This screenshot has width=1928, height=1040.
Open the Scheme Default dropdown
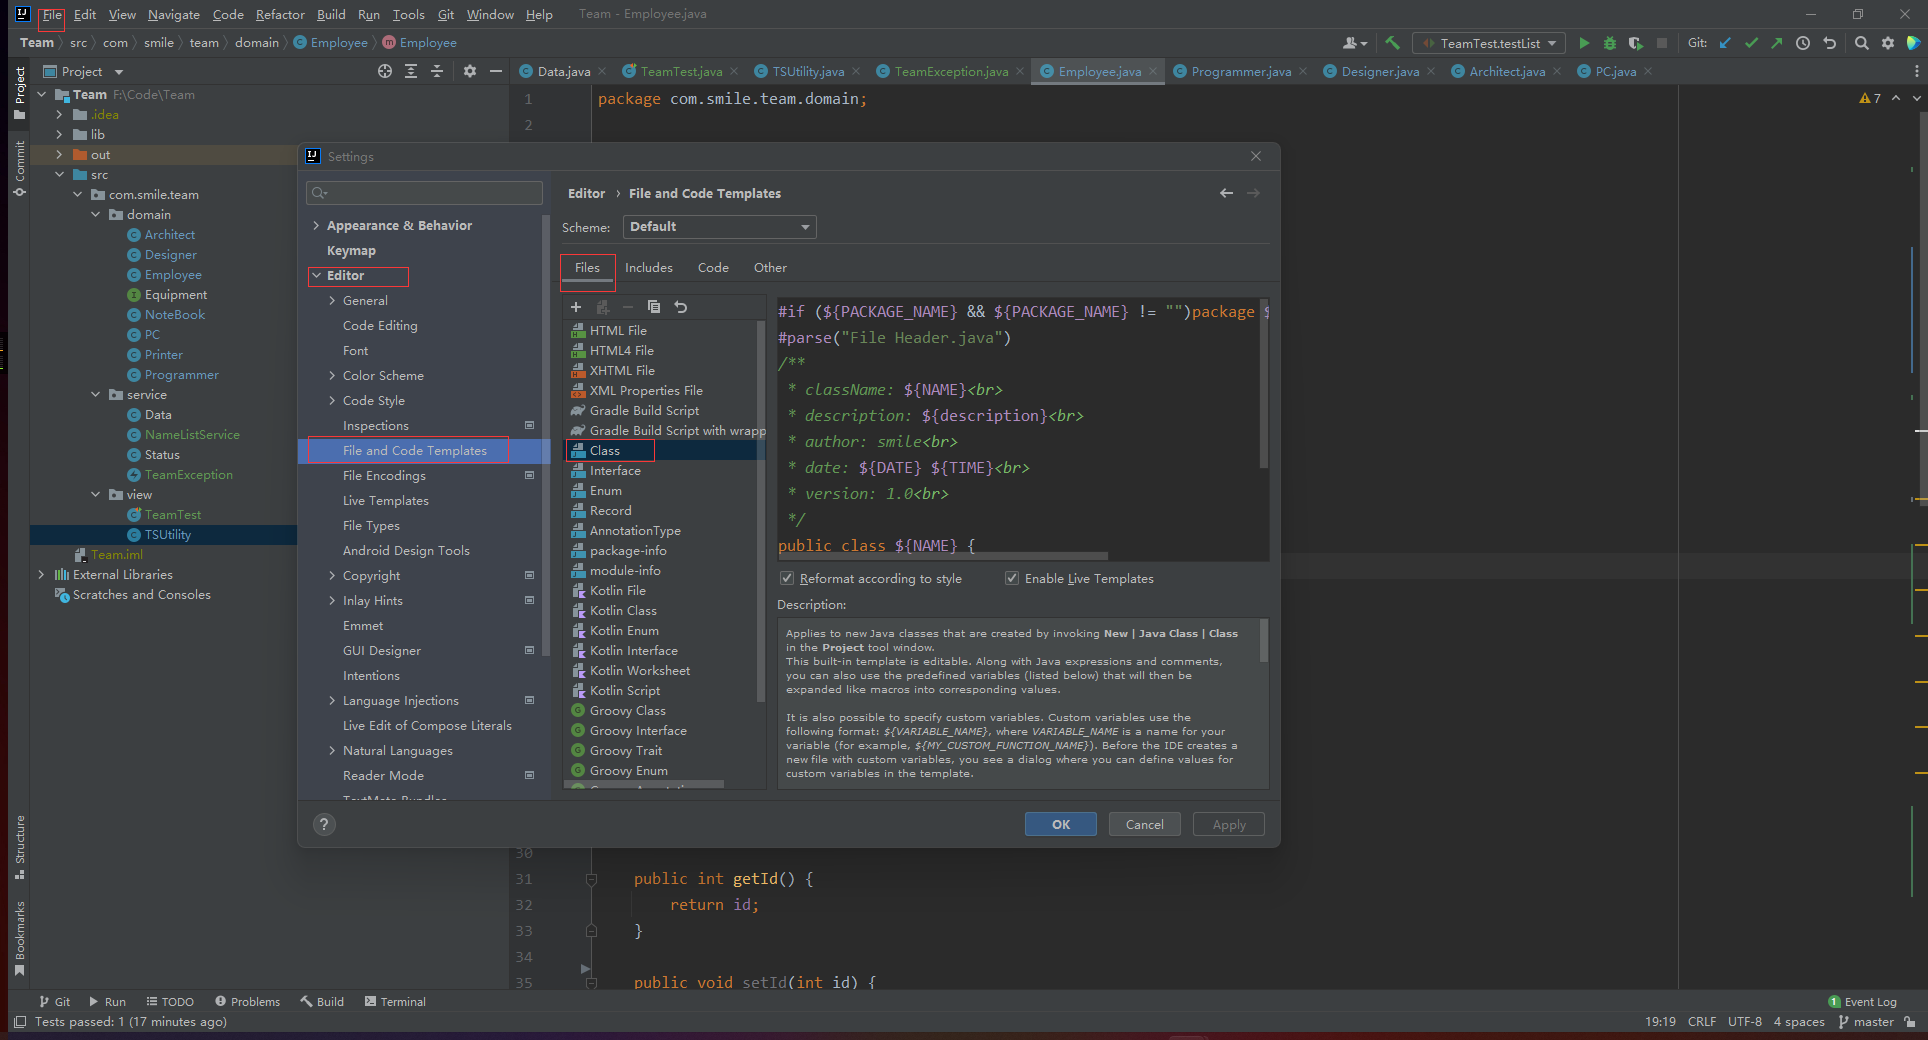click(x=719, y=227)
